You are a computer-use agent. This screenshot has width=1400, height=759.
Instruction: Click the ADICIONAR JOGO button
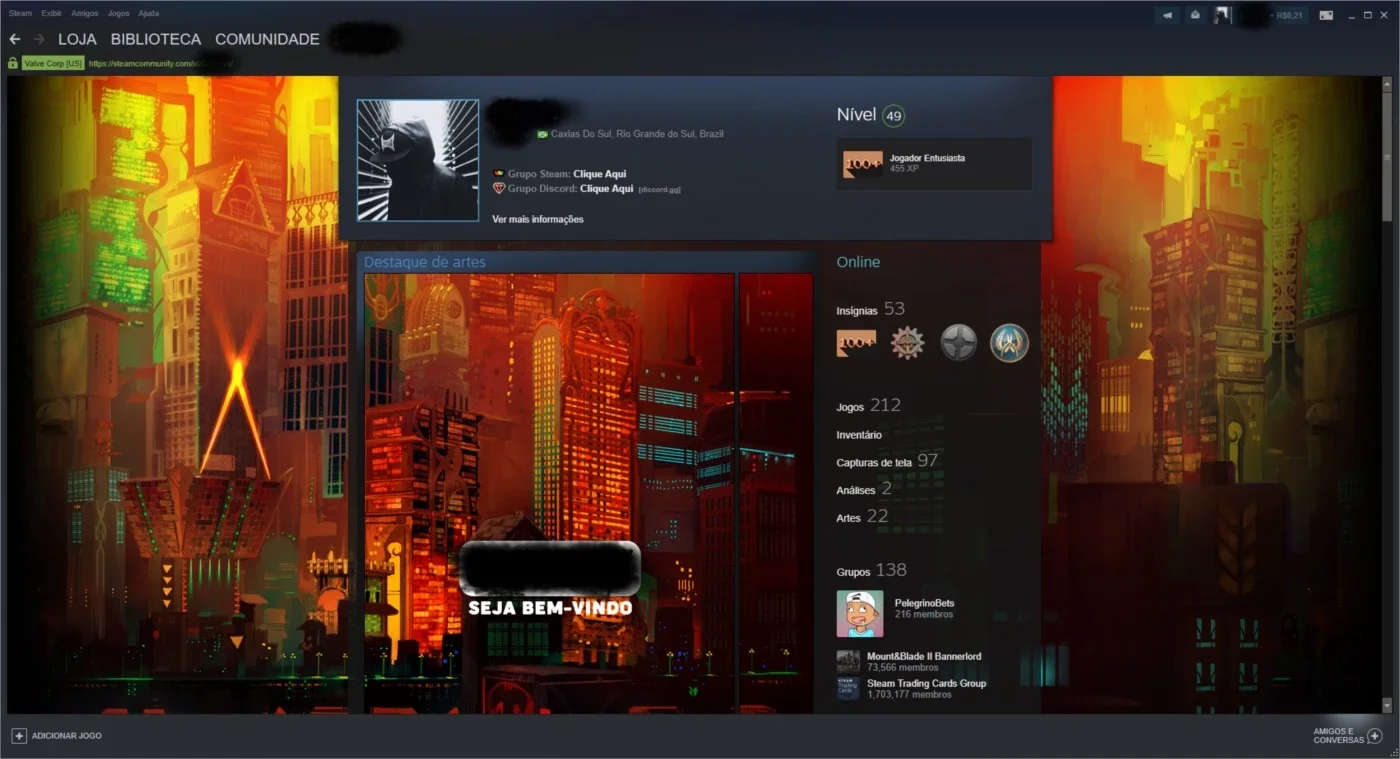click(56, 736)
